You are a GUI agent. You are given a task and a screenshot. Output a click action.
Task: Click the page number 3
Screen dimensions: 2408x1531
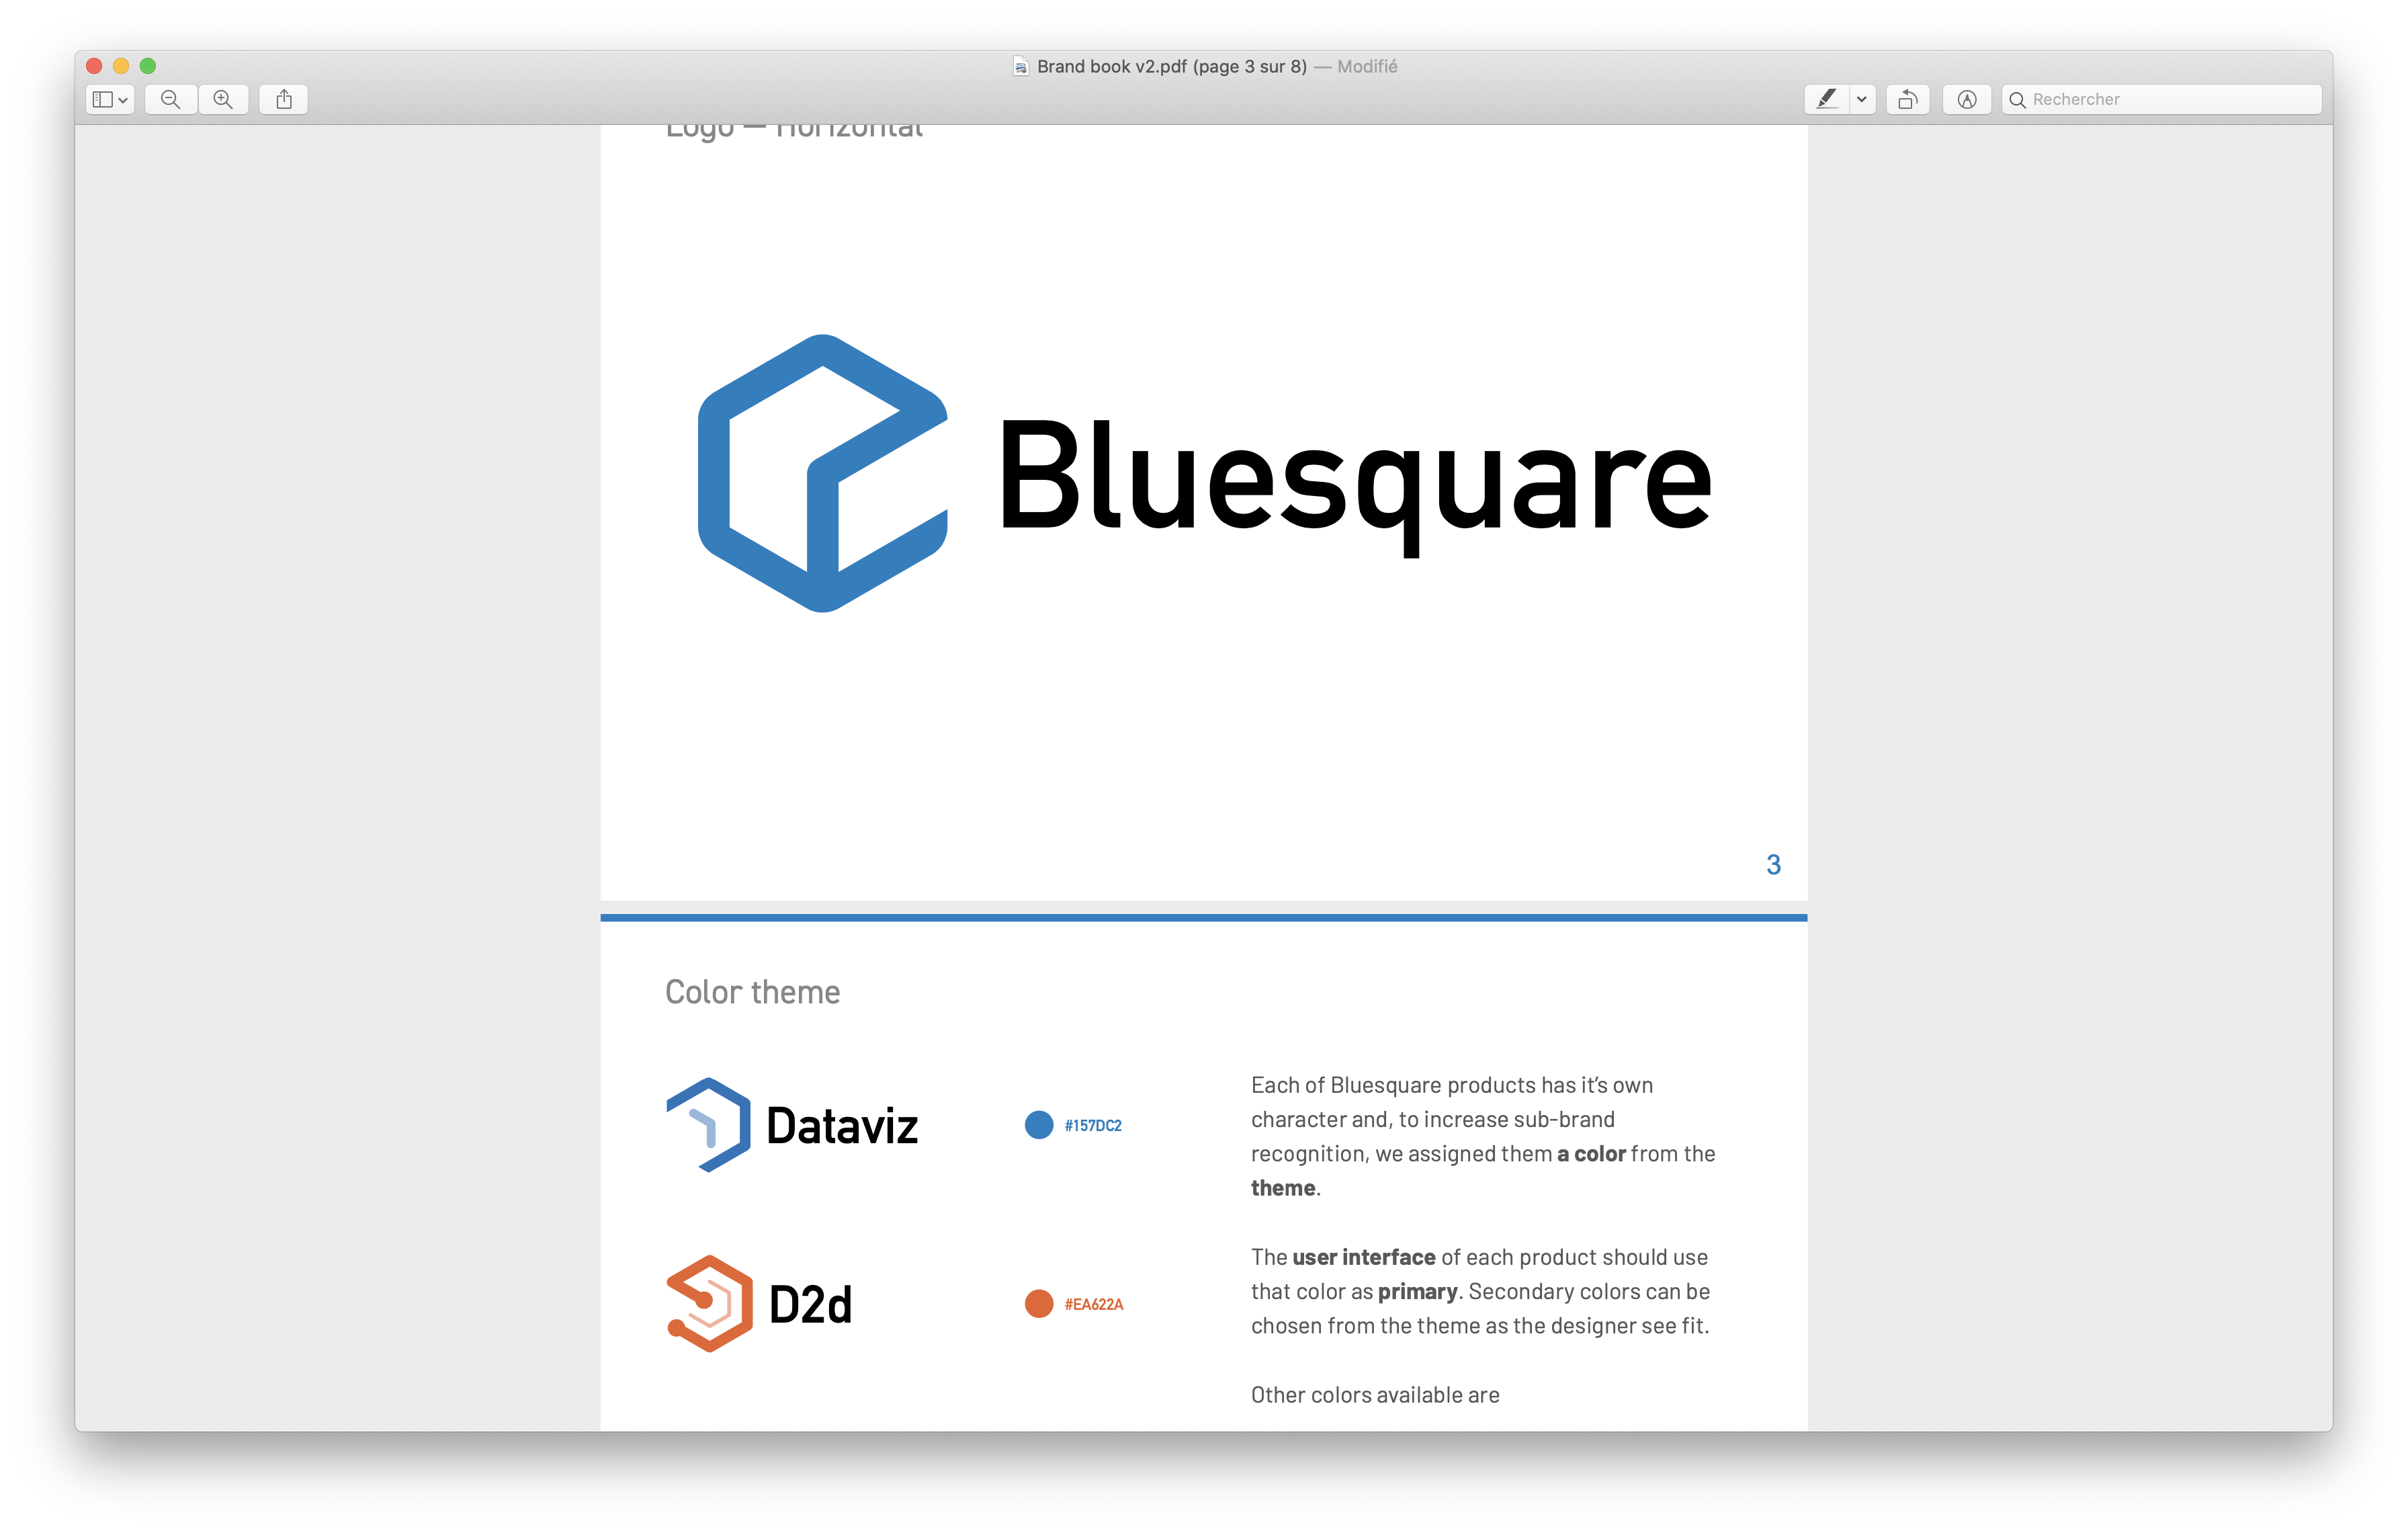click(1773, 865)
